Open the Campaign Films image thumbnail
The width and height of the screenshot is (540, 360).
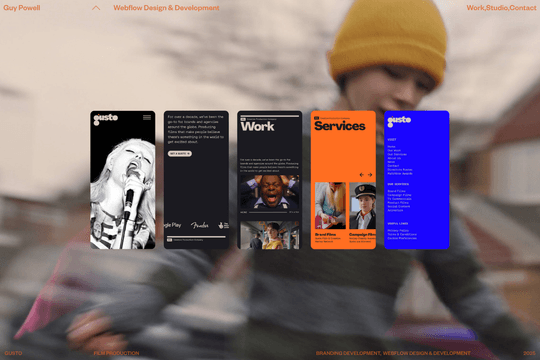point(362,206)
